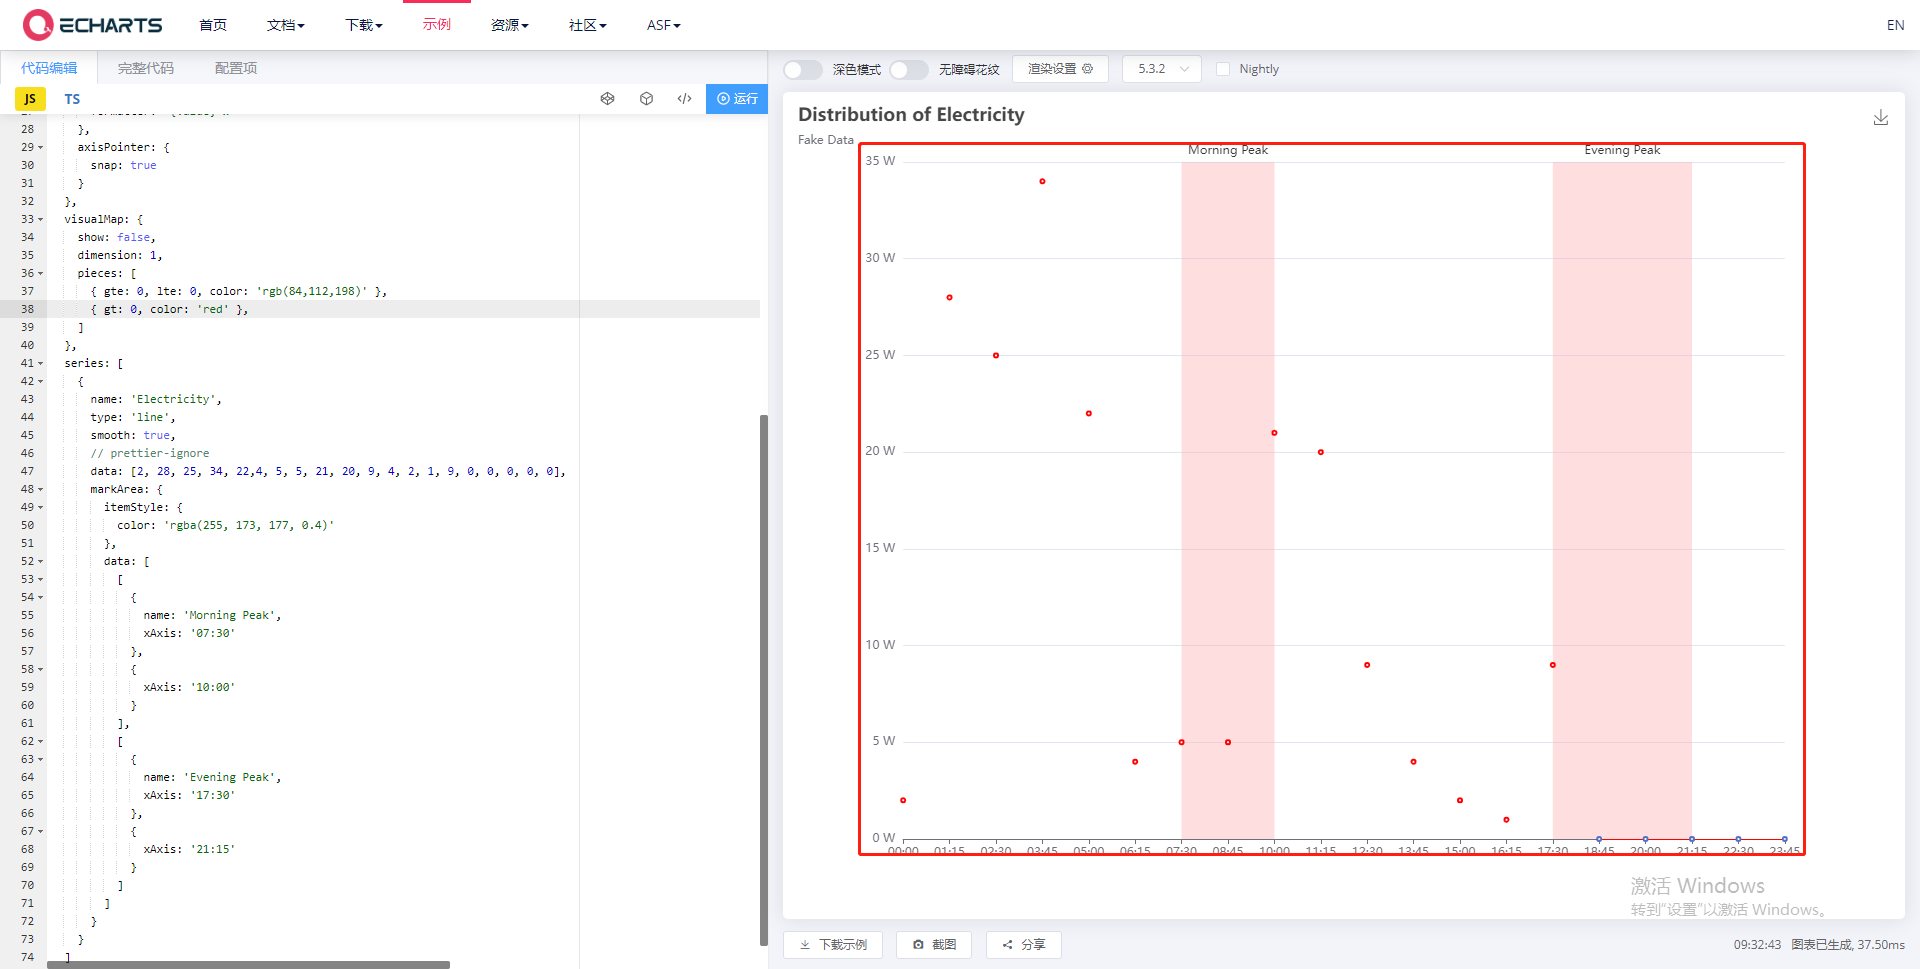This screenshot has width=1920, height=969.
Task: Click 截图 screenshot button
Action: 934,945
